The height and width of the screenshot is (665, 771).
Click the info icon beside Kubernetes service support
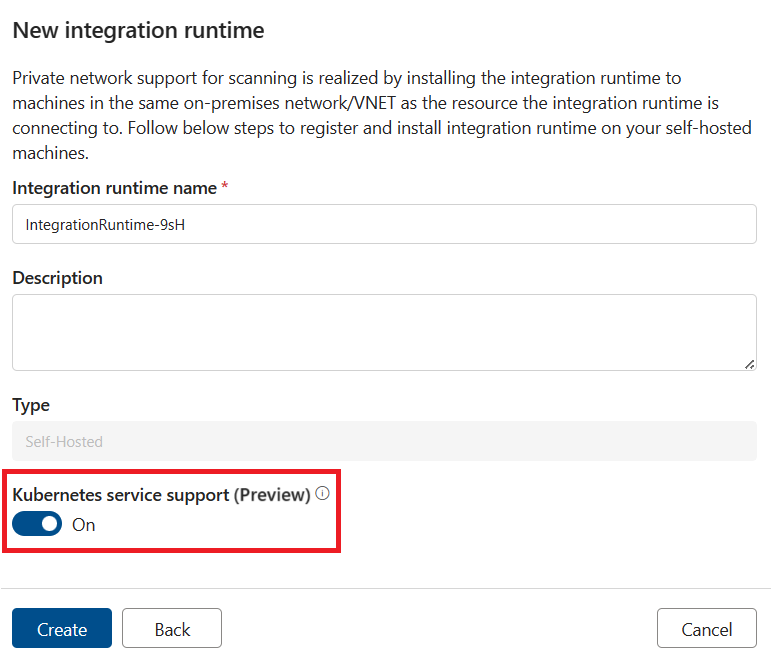coord(322,493)
